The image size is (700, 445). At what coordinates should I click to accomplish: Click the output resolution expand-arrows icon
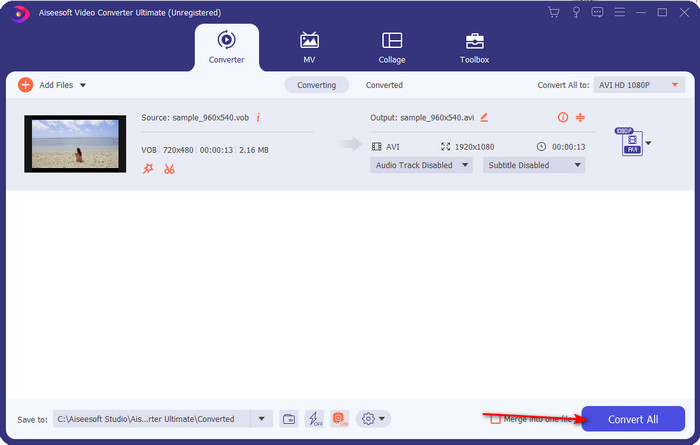tap(445, 146)
